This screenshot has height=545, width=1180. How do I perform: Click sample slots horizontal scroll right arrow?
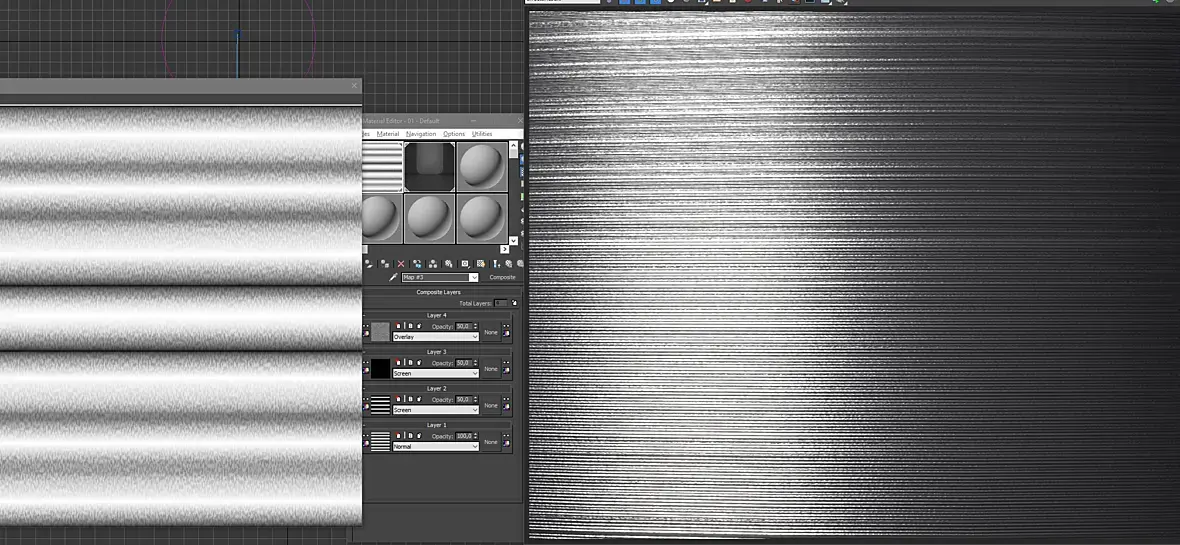pos(505,248)
